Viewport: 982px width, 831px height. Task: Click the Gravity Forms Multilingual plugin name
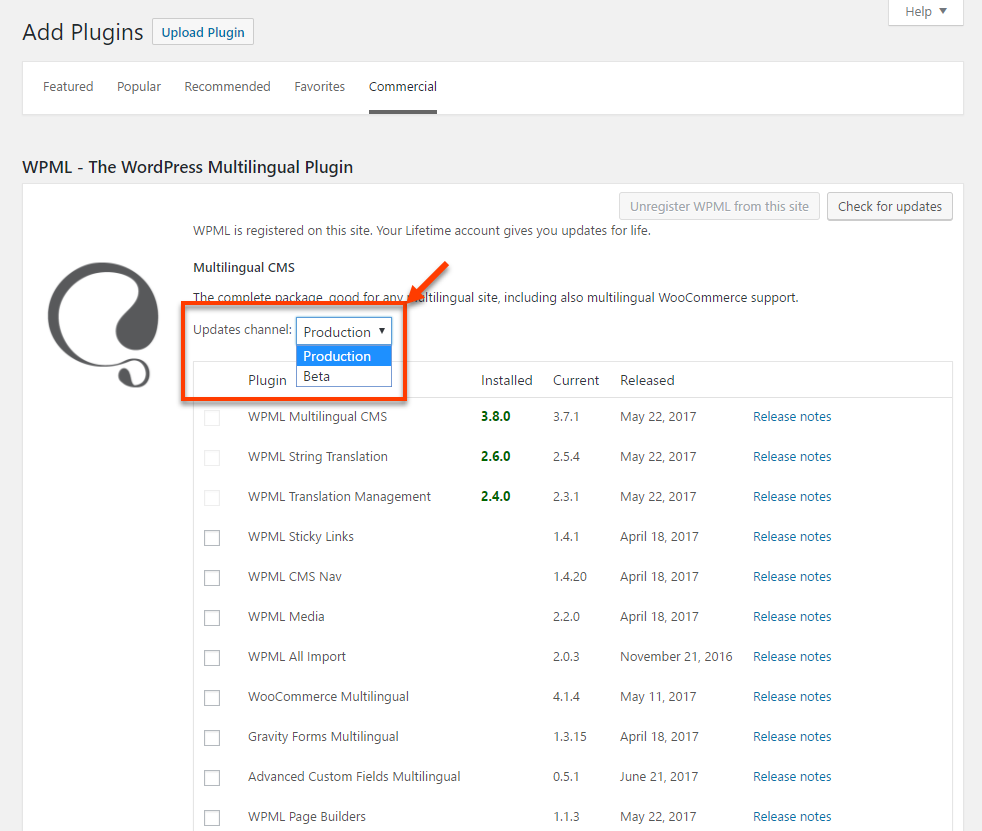tap(323, 737)
